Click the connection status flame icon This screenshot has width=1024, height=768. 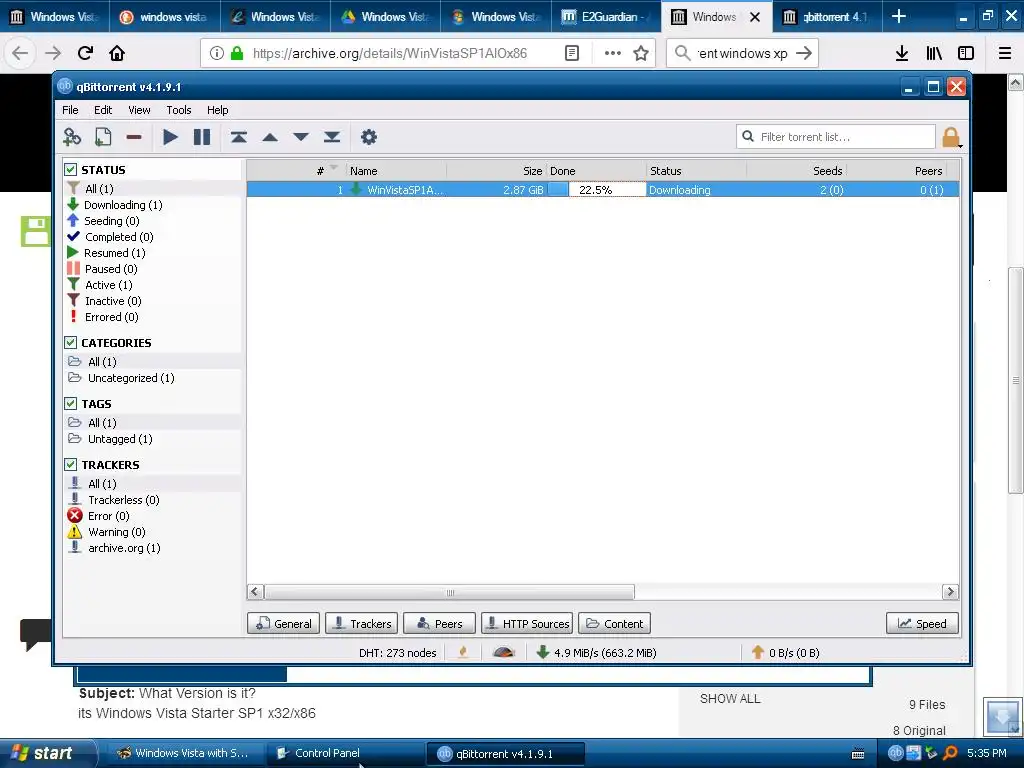click(463, 652)
